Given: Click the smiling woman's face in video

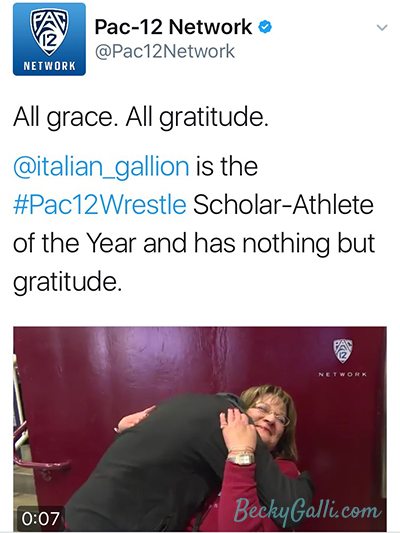Looking at the screenshot, I should (x=270, y=419).
